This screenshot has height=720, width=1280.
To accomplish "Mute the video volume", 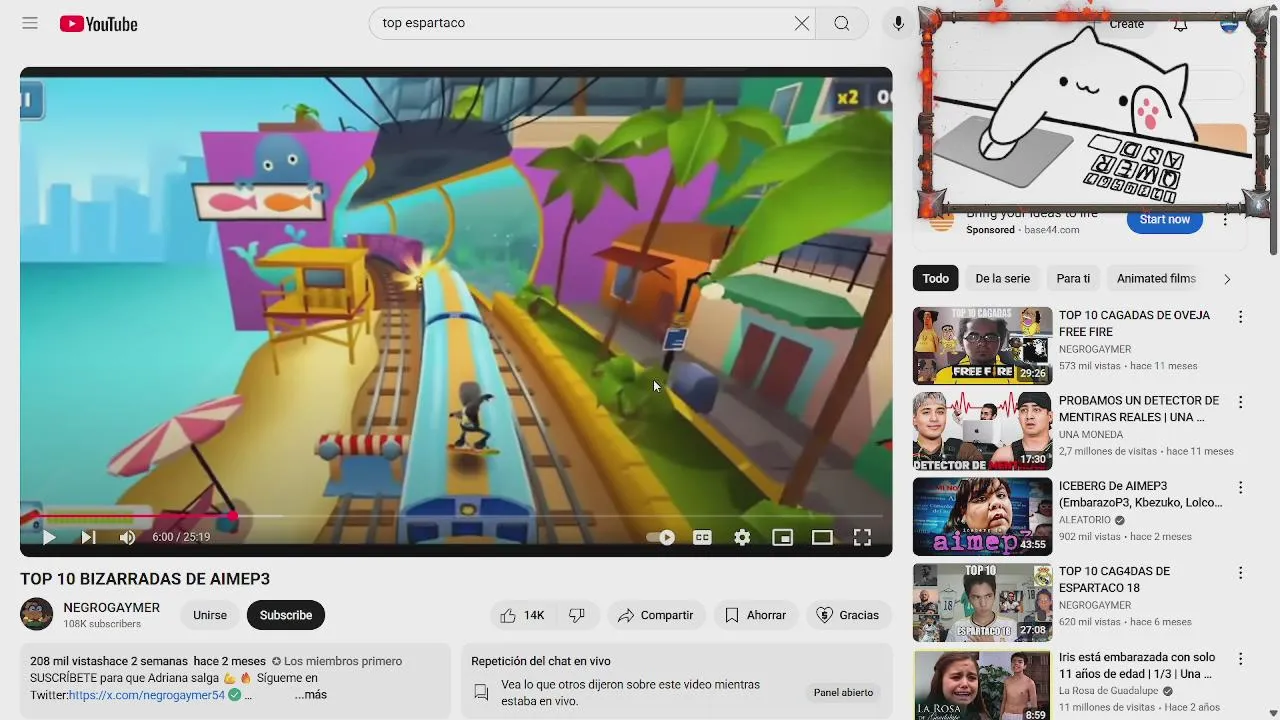I will [127, 537].
